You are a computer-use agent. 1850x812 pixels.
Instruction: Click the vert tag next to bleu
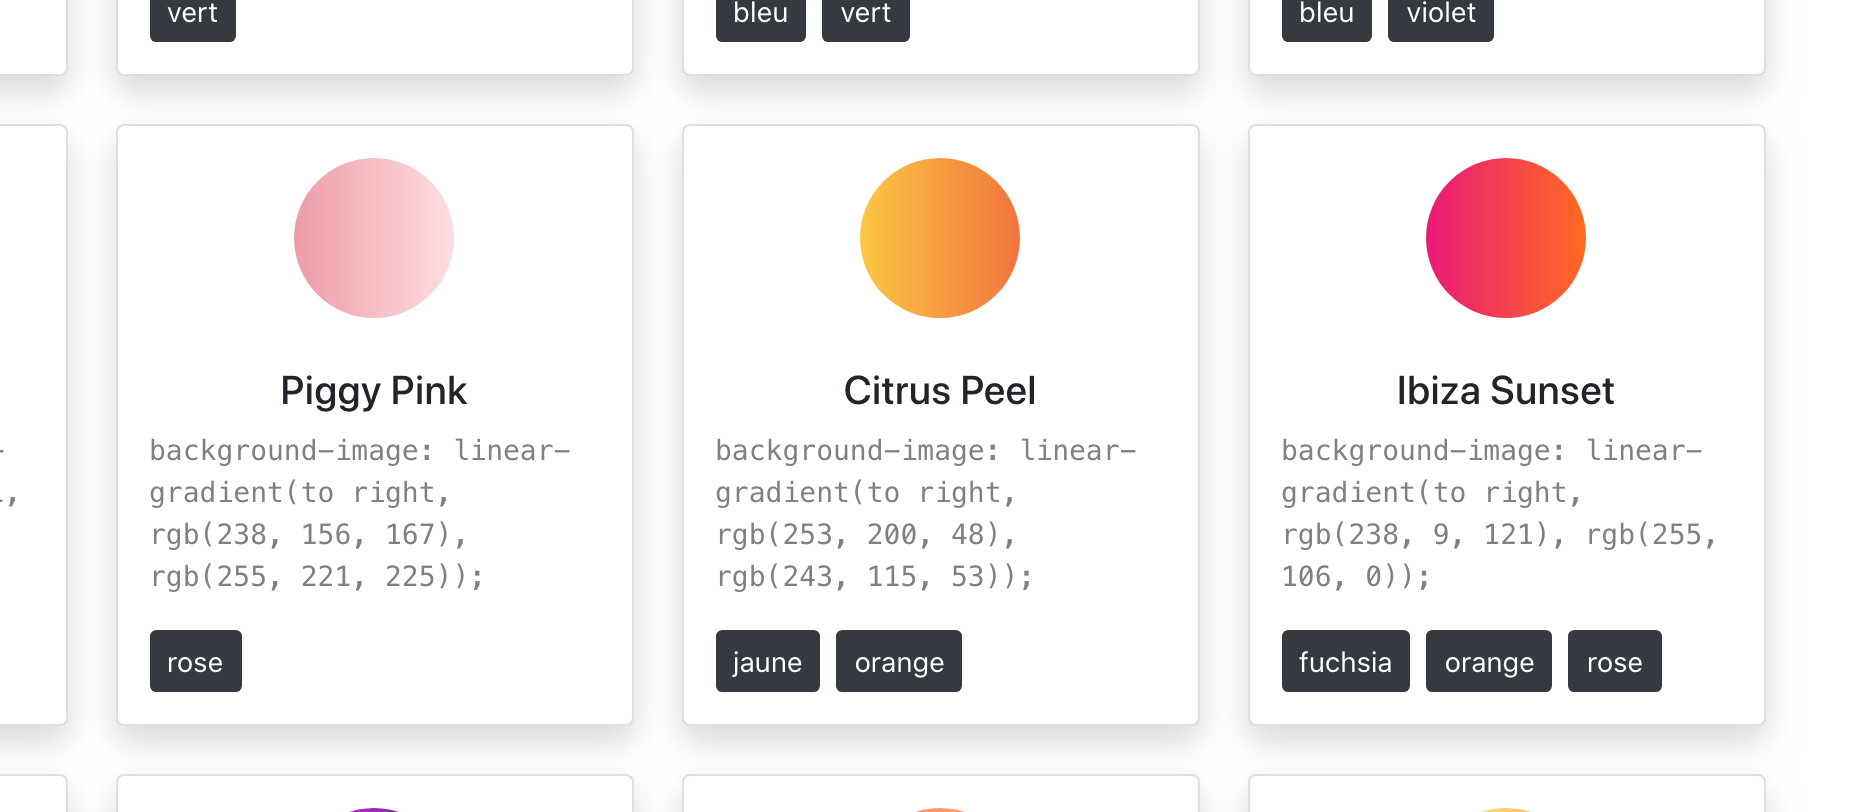(x=865, y=16)
